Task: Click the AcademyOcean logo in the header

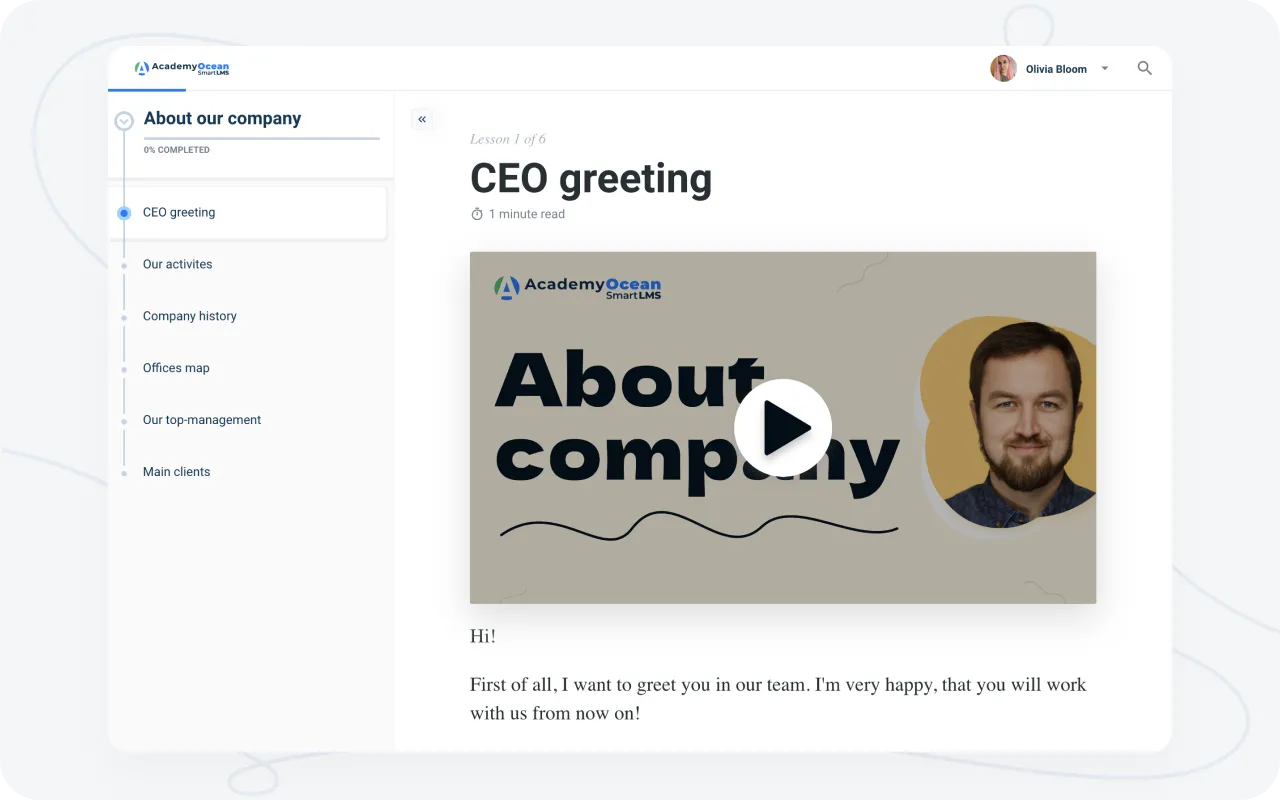Action: [x=182, y=68]
